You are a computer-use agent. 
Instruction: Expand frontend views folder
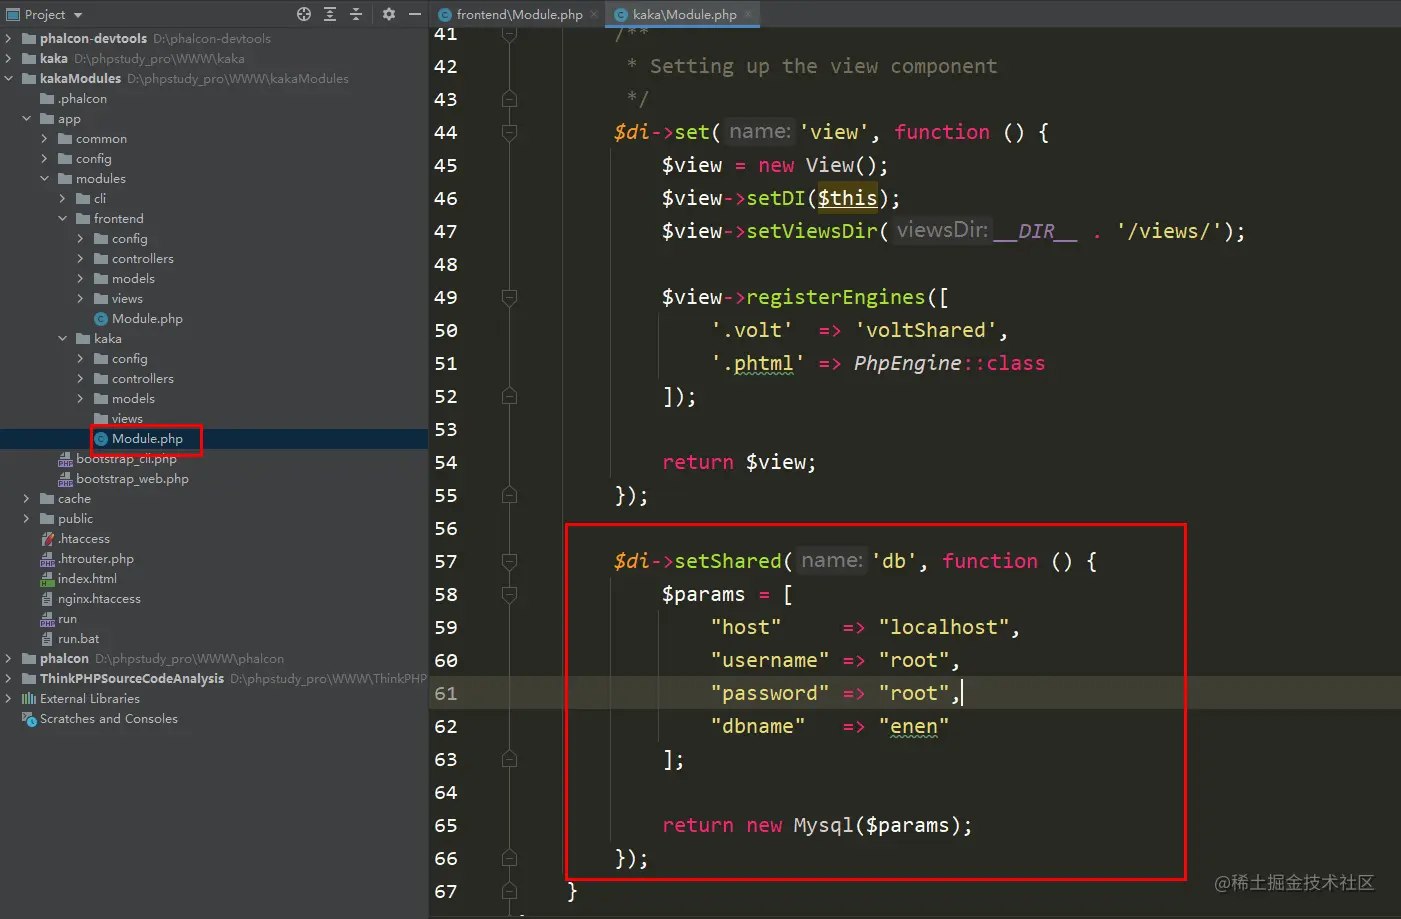(81, 299)
